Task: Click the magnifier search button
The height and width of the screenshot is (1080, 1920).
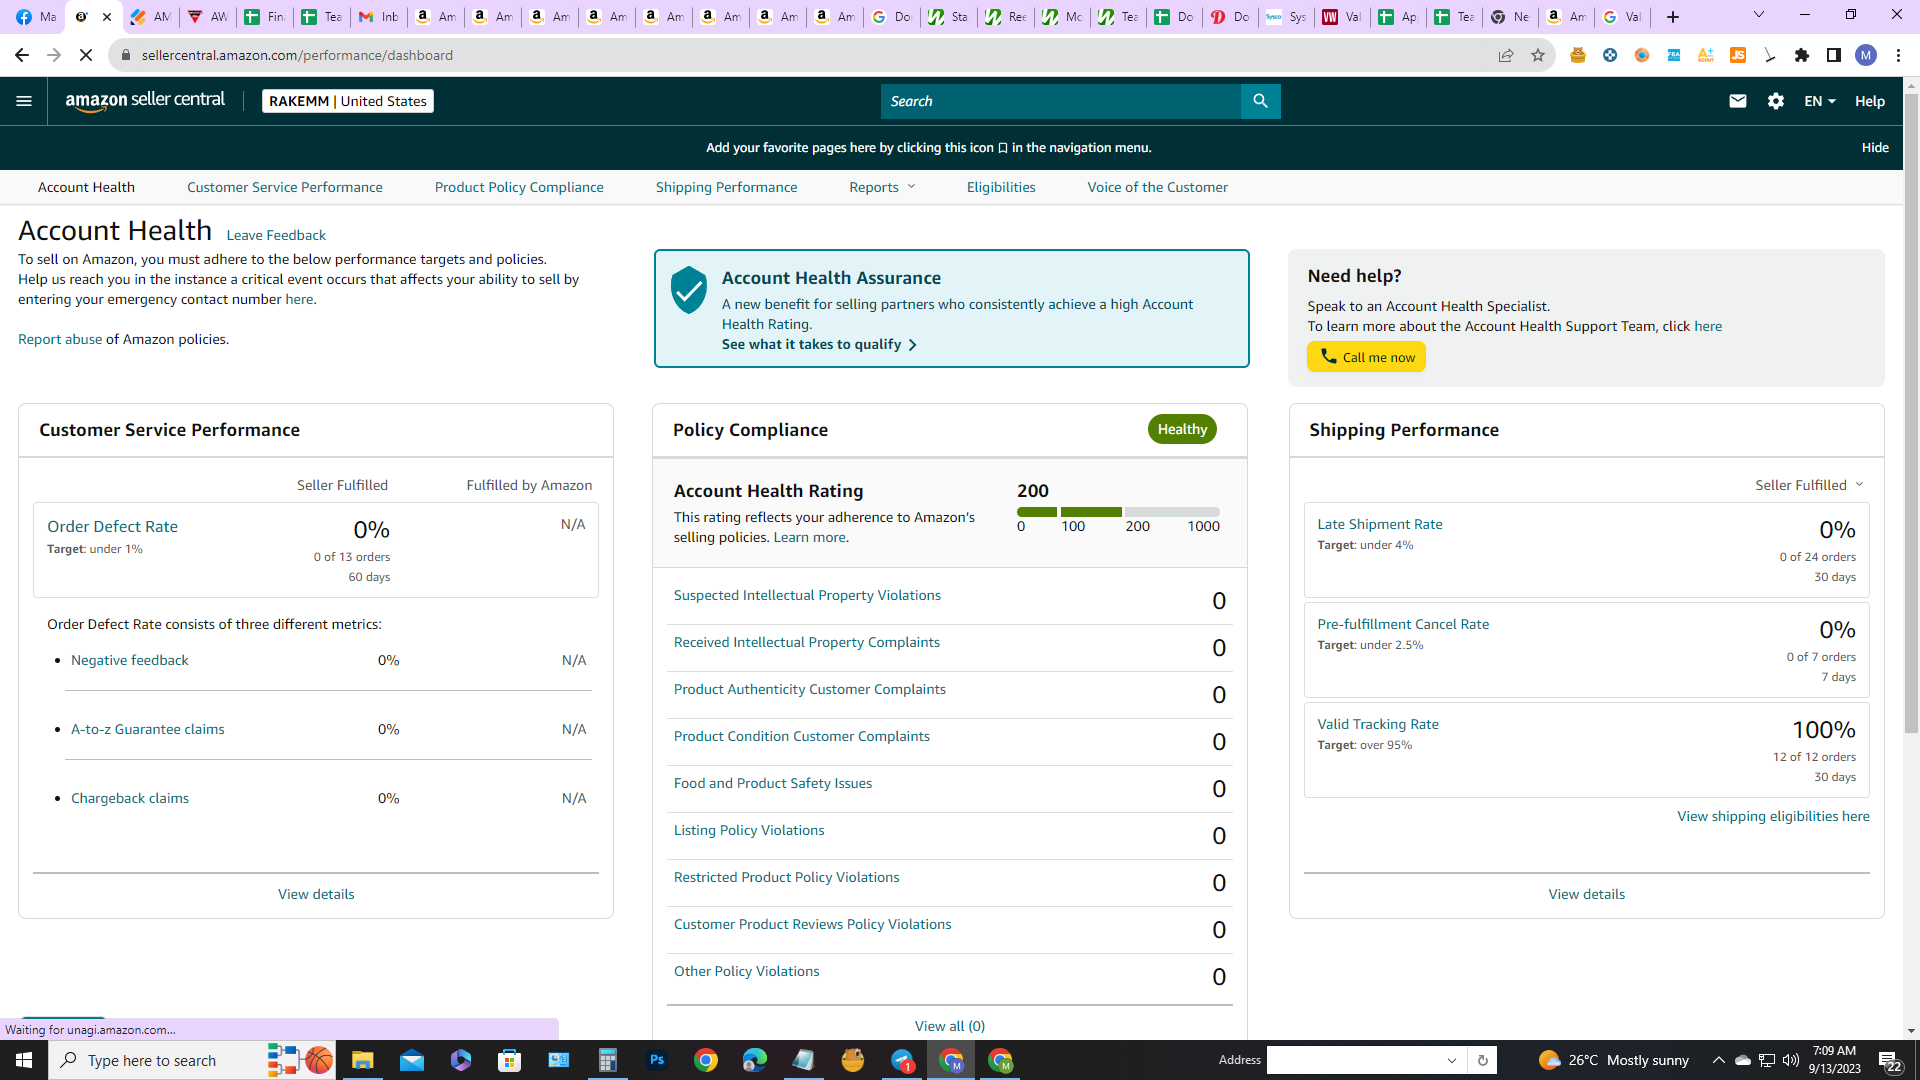Action: click(x=1260, y=101)
